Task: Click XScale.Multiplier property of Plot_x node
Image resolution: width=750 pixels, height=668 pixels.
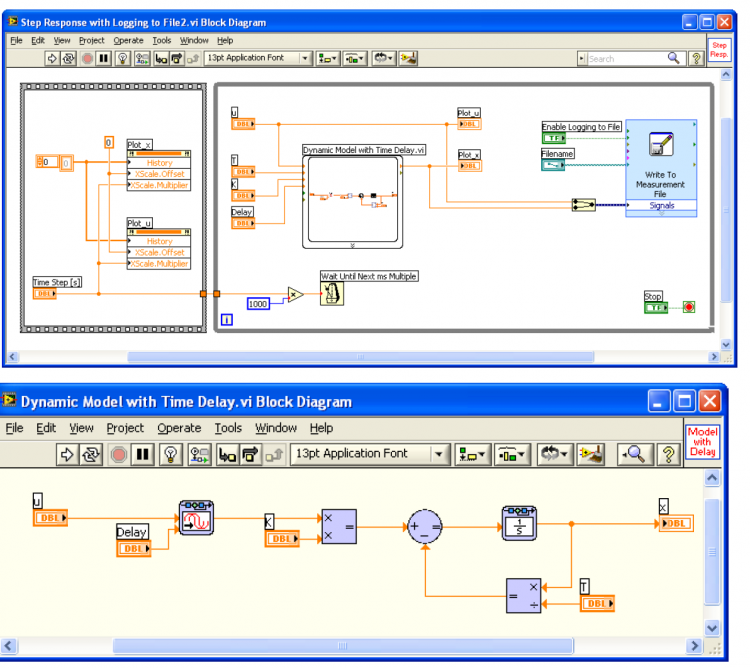Action: point(159,185)
